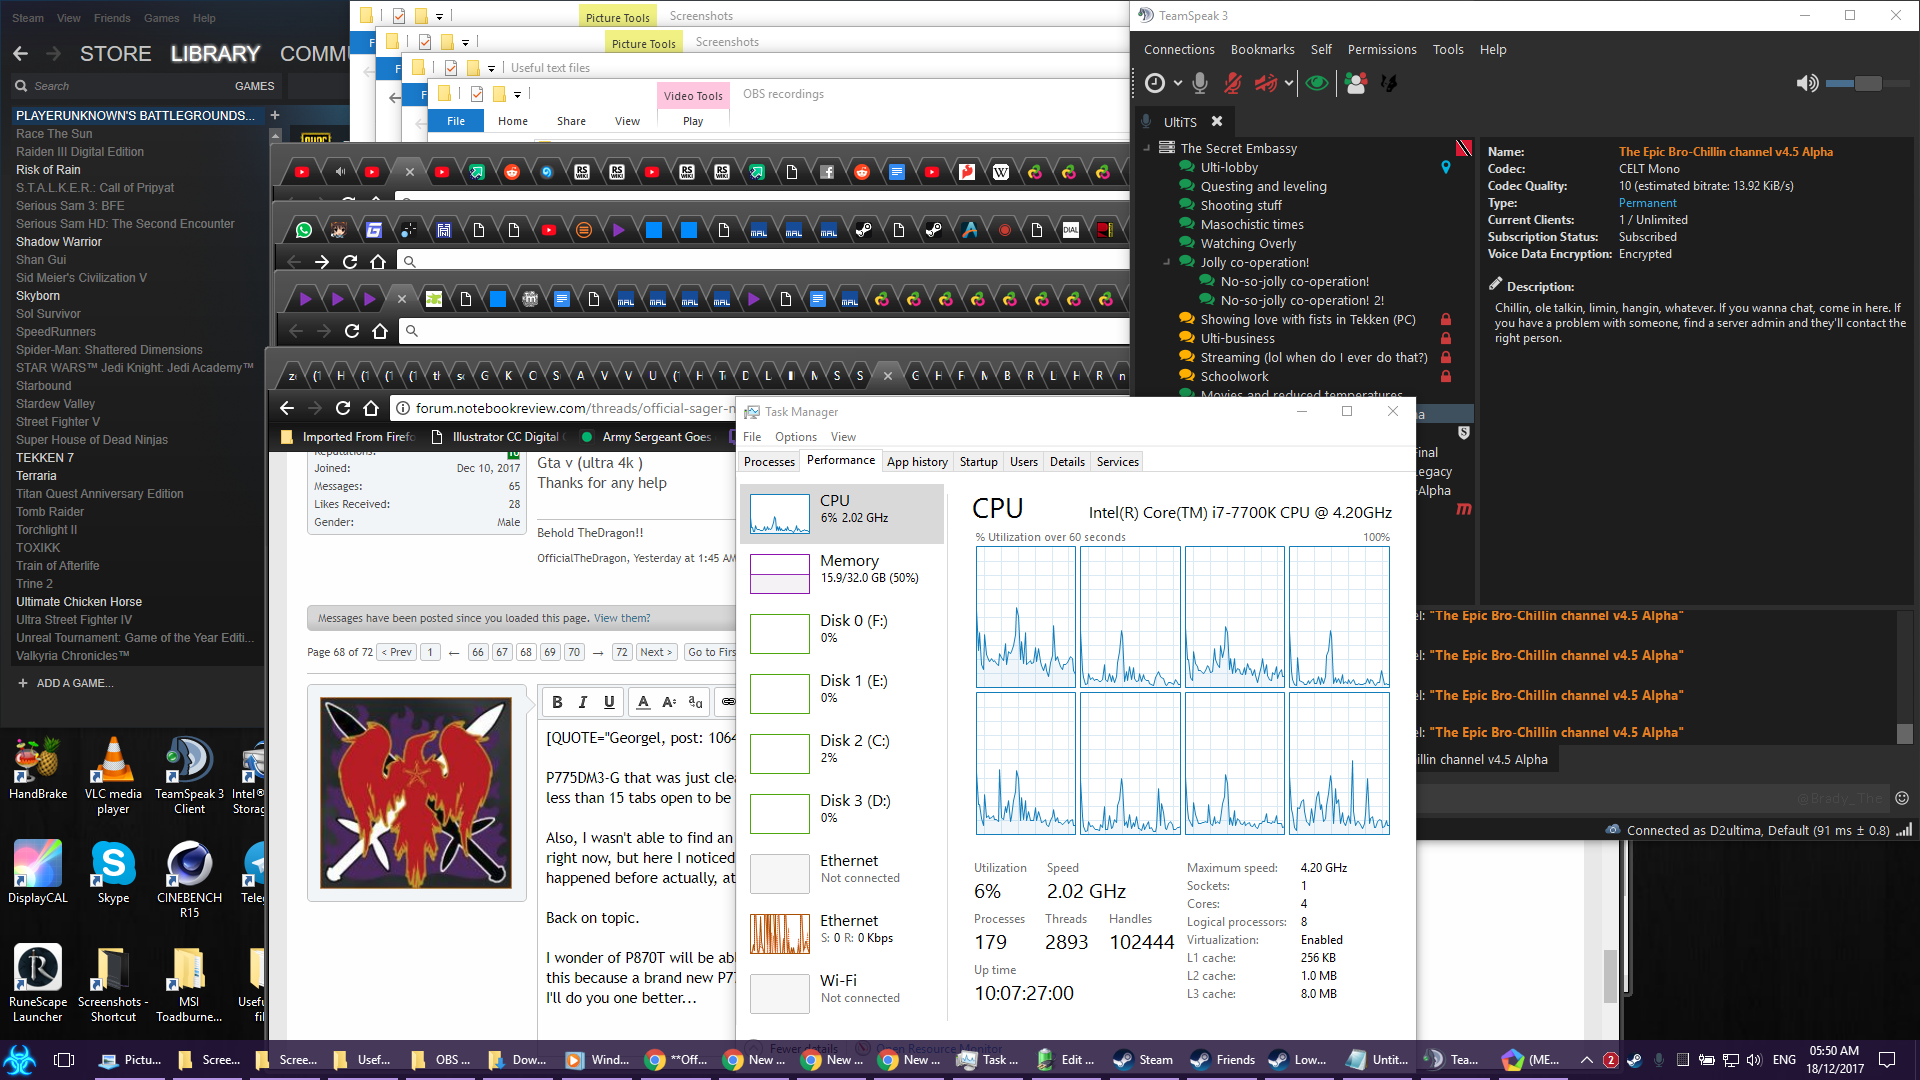Open TeamSpeak Bookmarks menu
This screenshot has height=1080, width=1920.
1262,49
